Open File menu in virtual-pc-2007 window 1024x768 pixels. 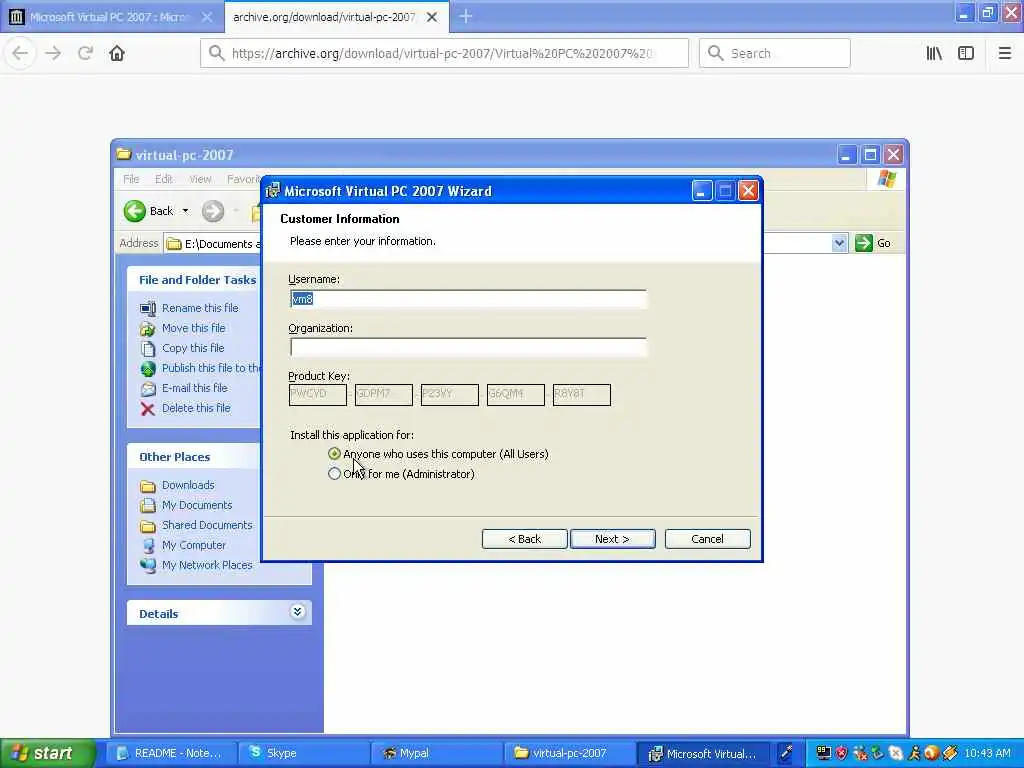[131, 179]
